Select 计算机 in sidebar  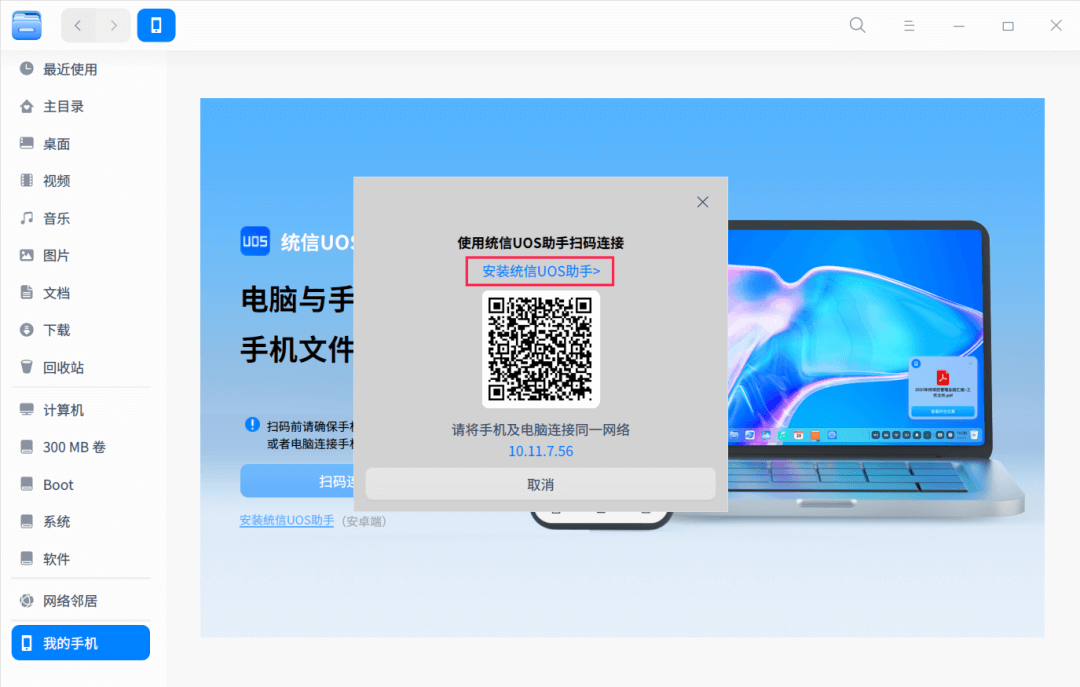tap(81, 410)
